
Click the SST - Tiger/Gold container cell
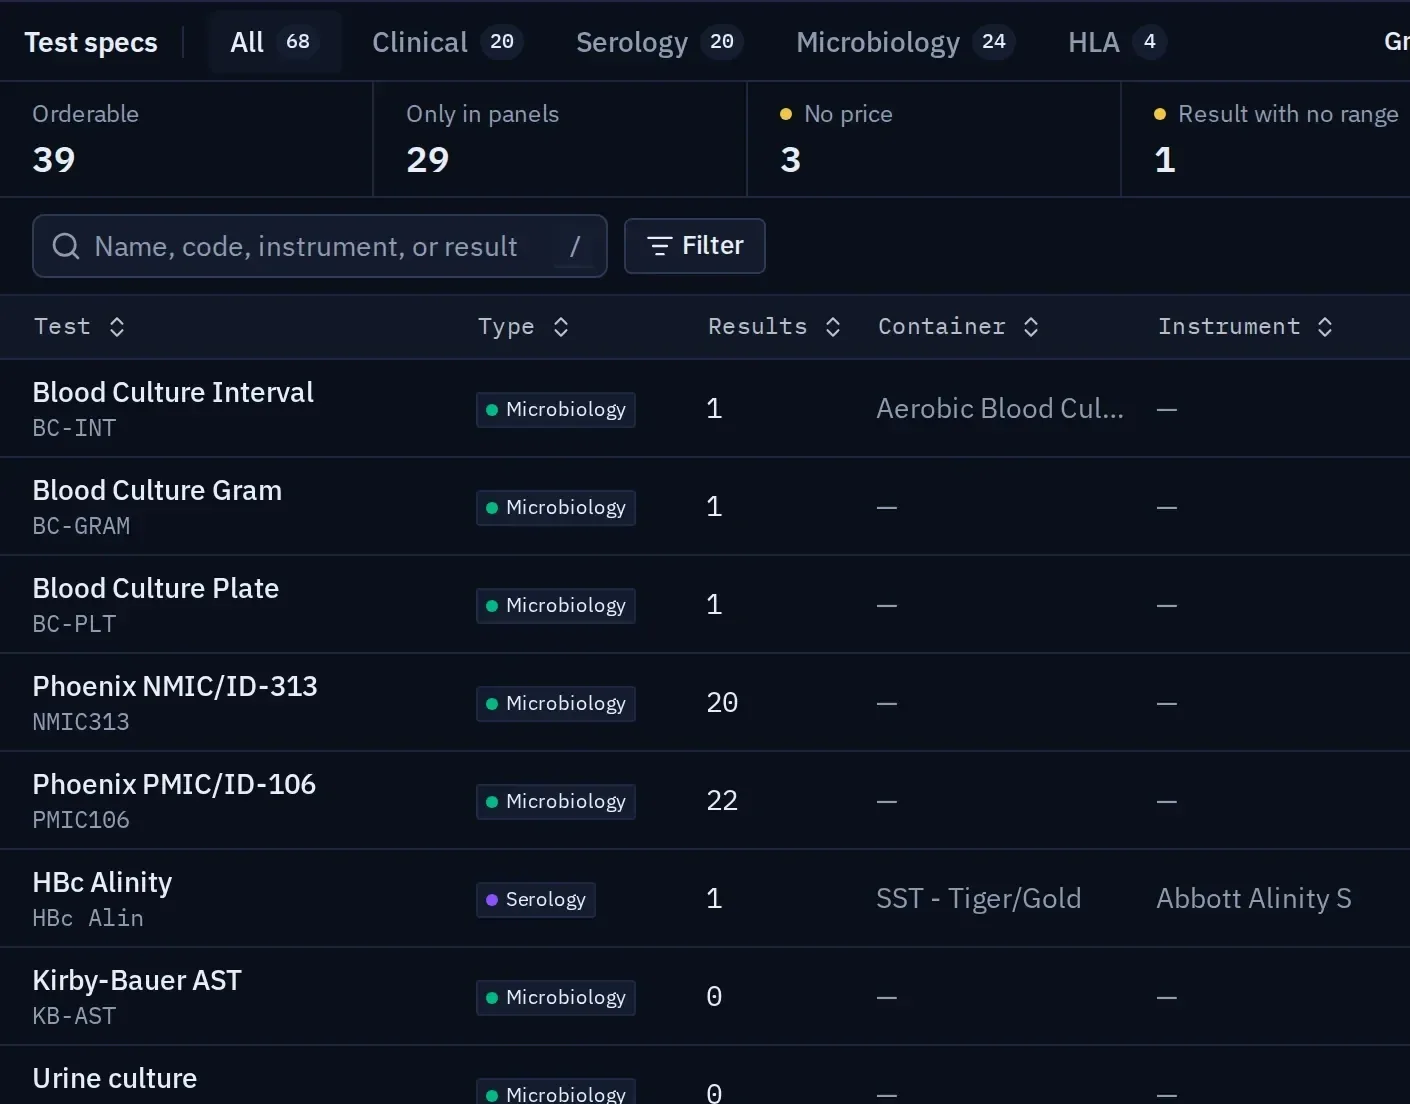(979, 898)
